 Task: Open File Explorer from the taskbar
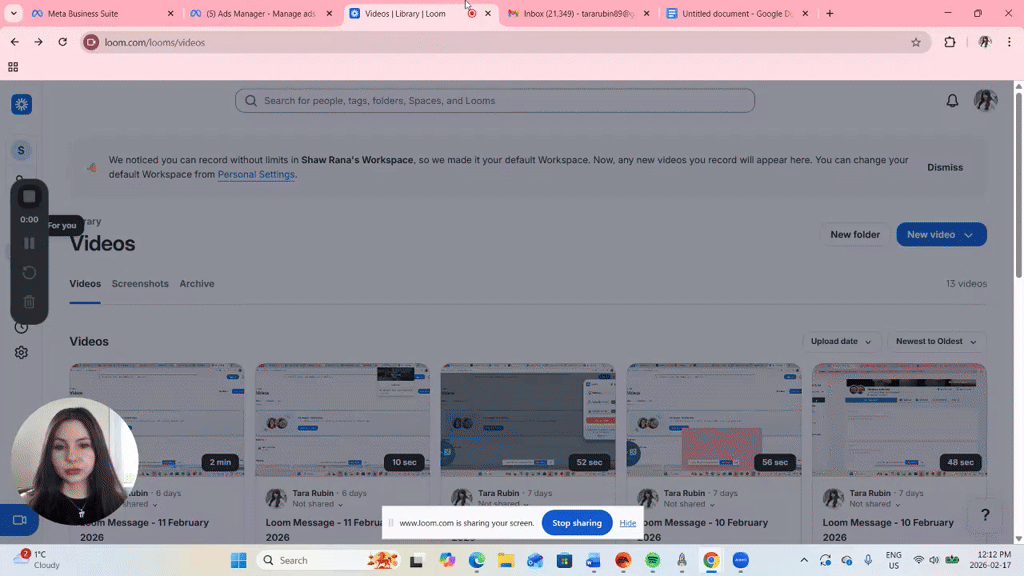pyautogui.click(x=506, y=560)
